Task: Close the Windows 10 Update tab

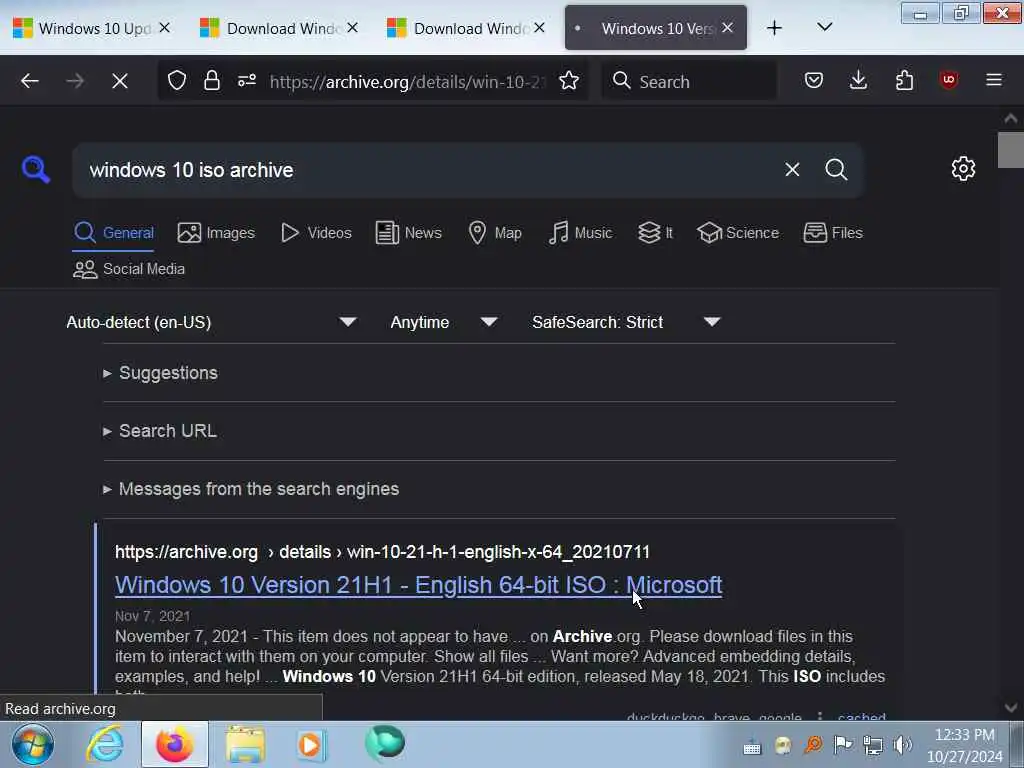Action: pyautogui.click(x=165, y=27)
